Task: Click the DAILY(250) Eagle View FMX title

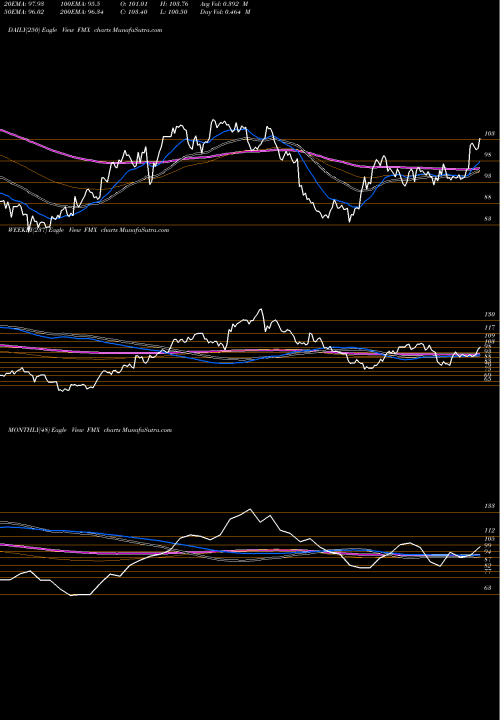Action: tap(85, 30)
